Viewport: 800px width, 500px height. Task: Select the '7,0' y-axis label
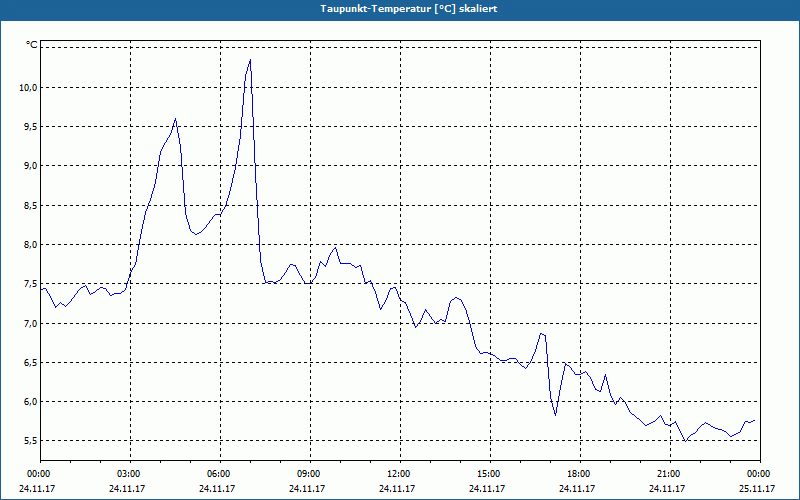coord(31,323)
